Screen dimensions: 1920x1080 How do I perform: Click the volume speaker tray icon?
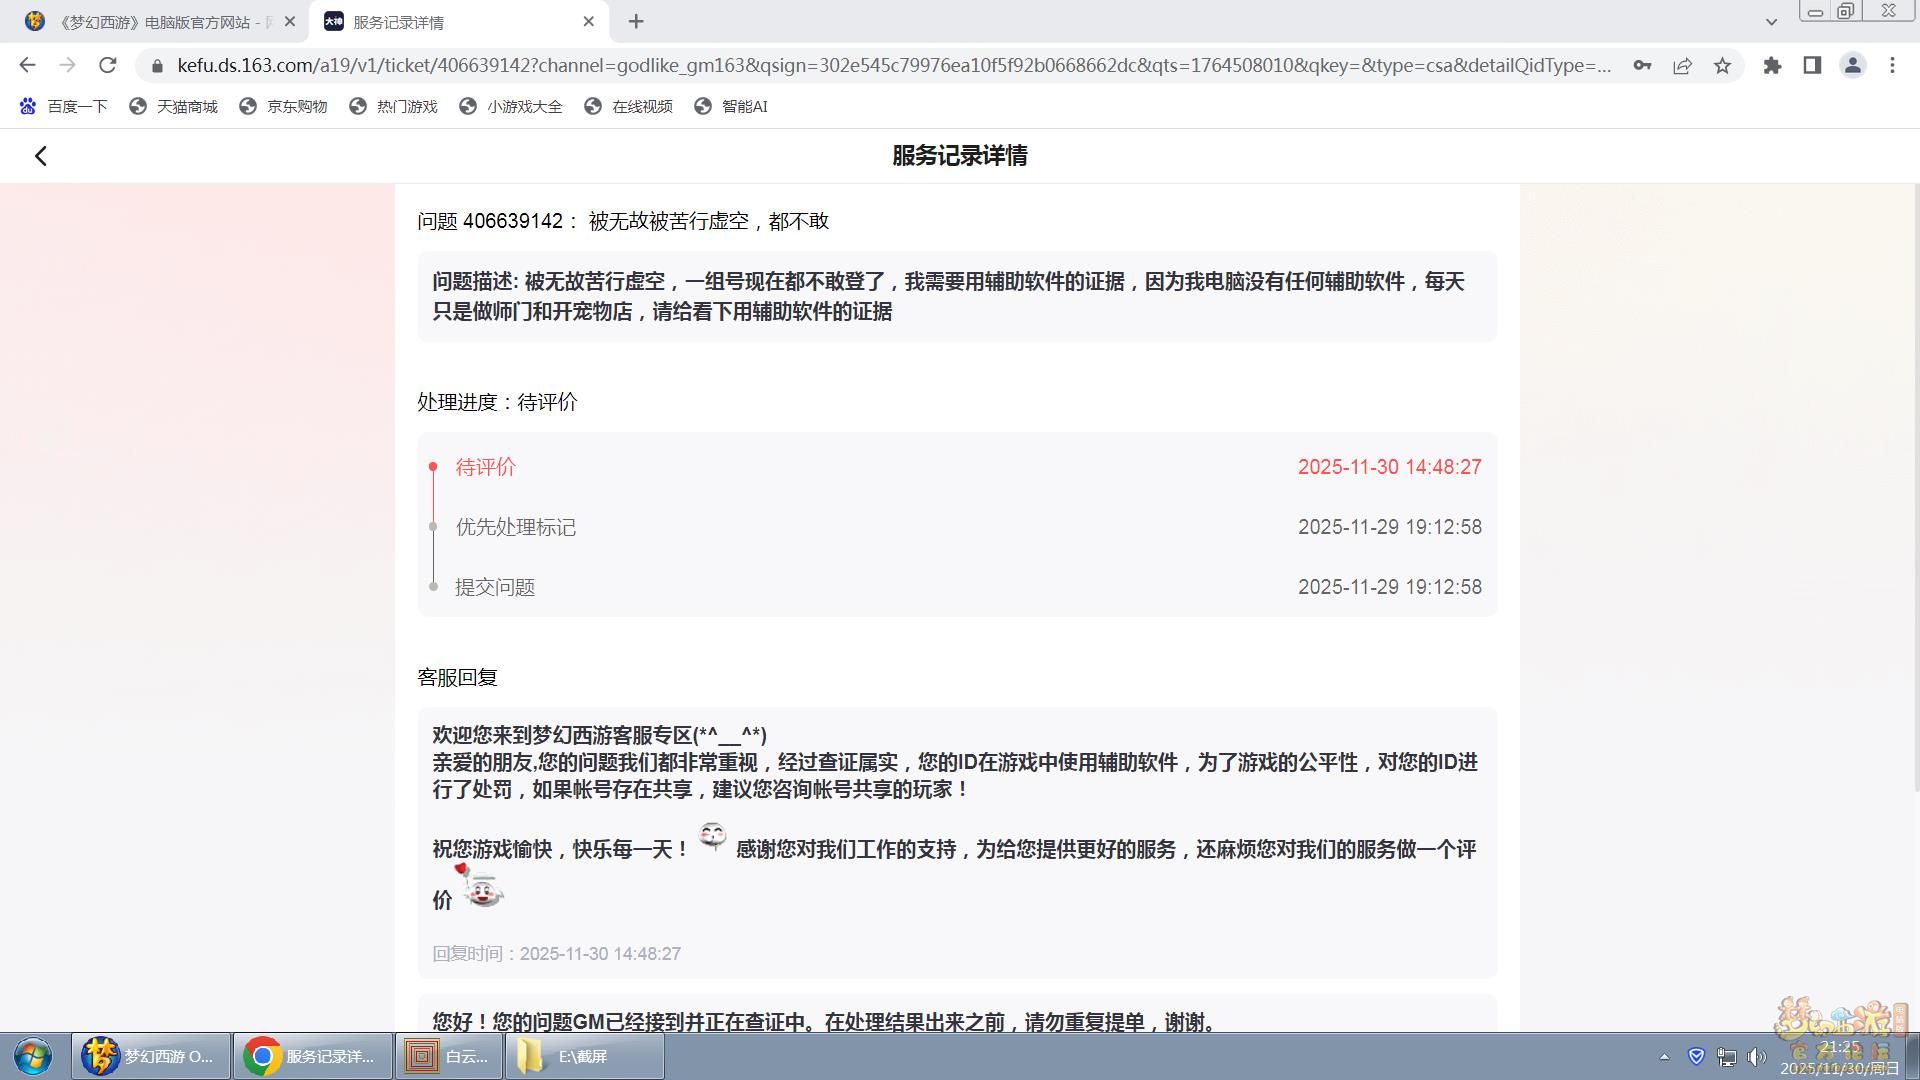tap(1757, 1056)
